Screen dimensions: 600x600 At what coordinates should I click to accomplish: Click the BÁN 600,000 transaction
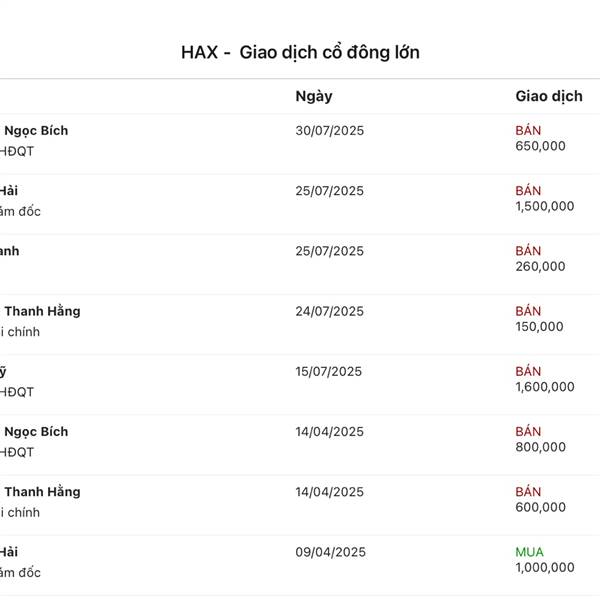click(540, 499)
